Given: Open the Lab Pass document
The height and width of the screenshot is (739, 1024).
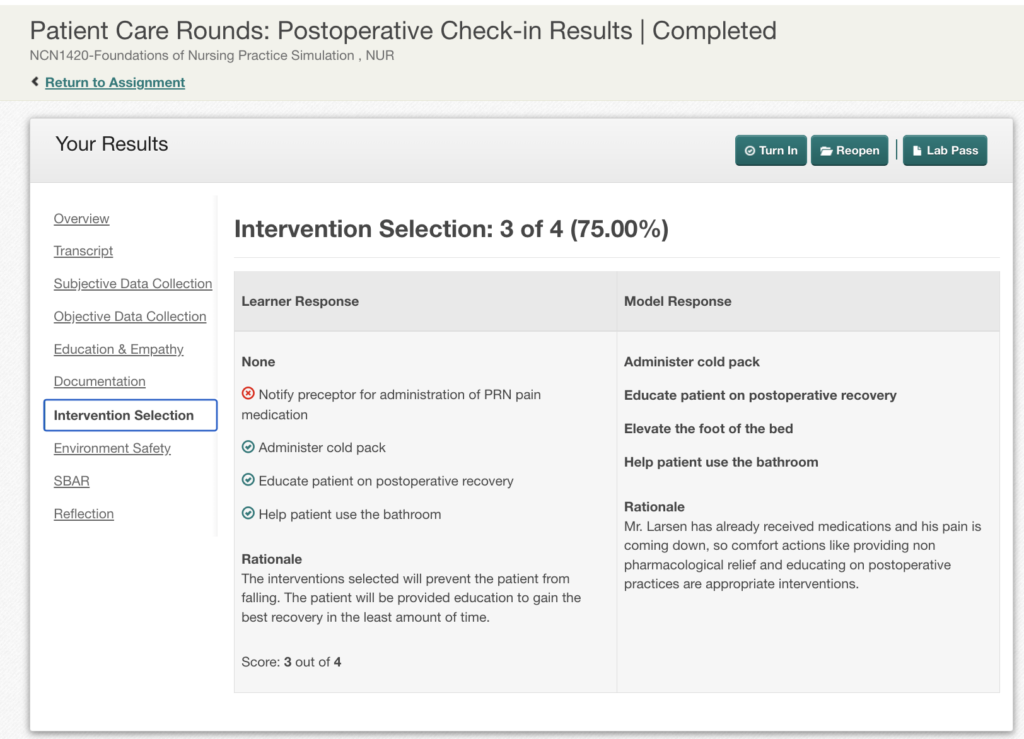Looking at the screenshot, I should (945, 151).
